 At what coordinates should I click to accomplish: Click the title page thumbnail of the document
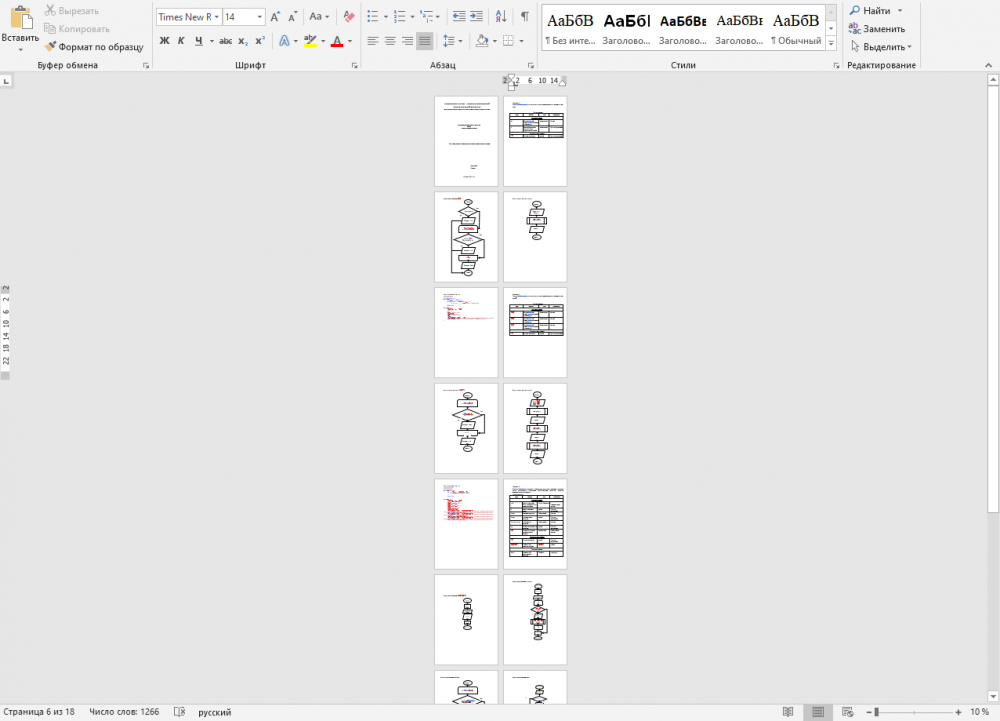466,141
